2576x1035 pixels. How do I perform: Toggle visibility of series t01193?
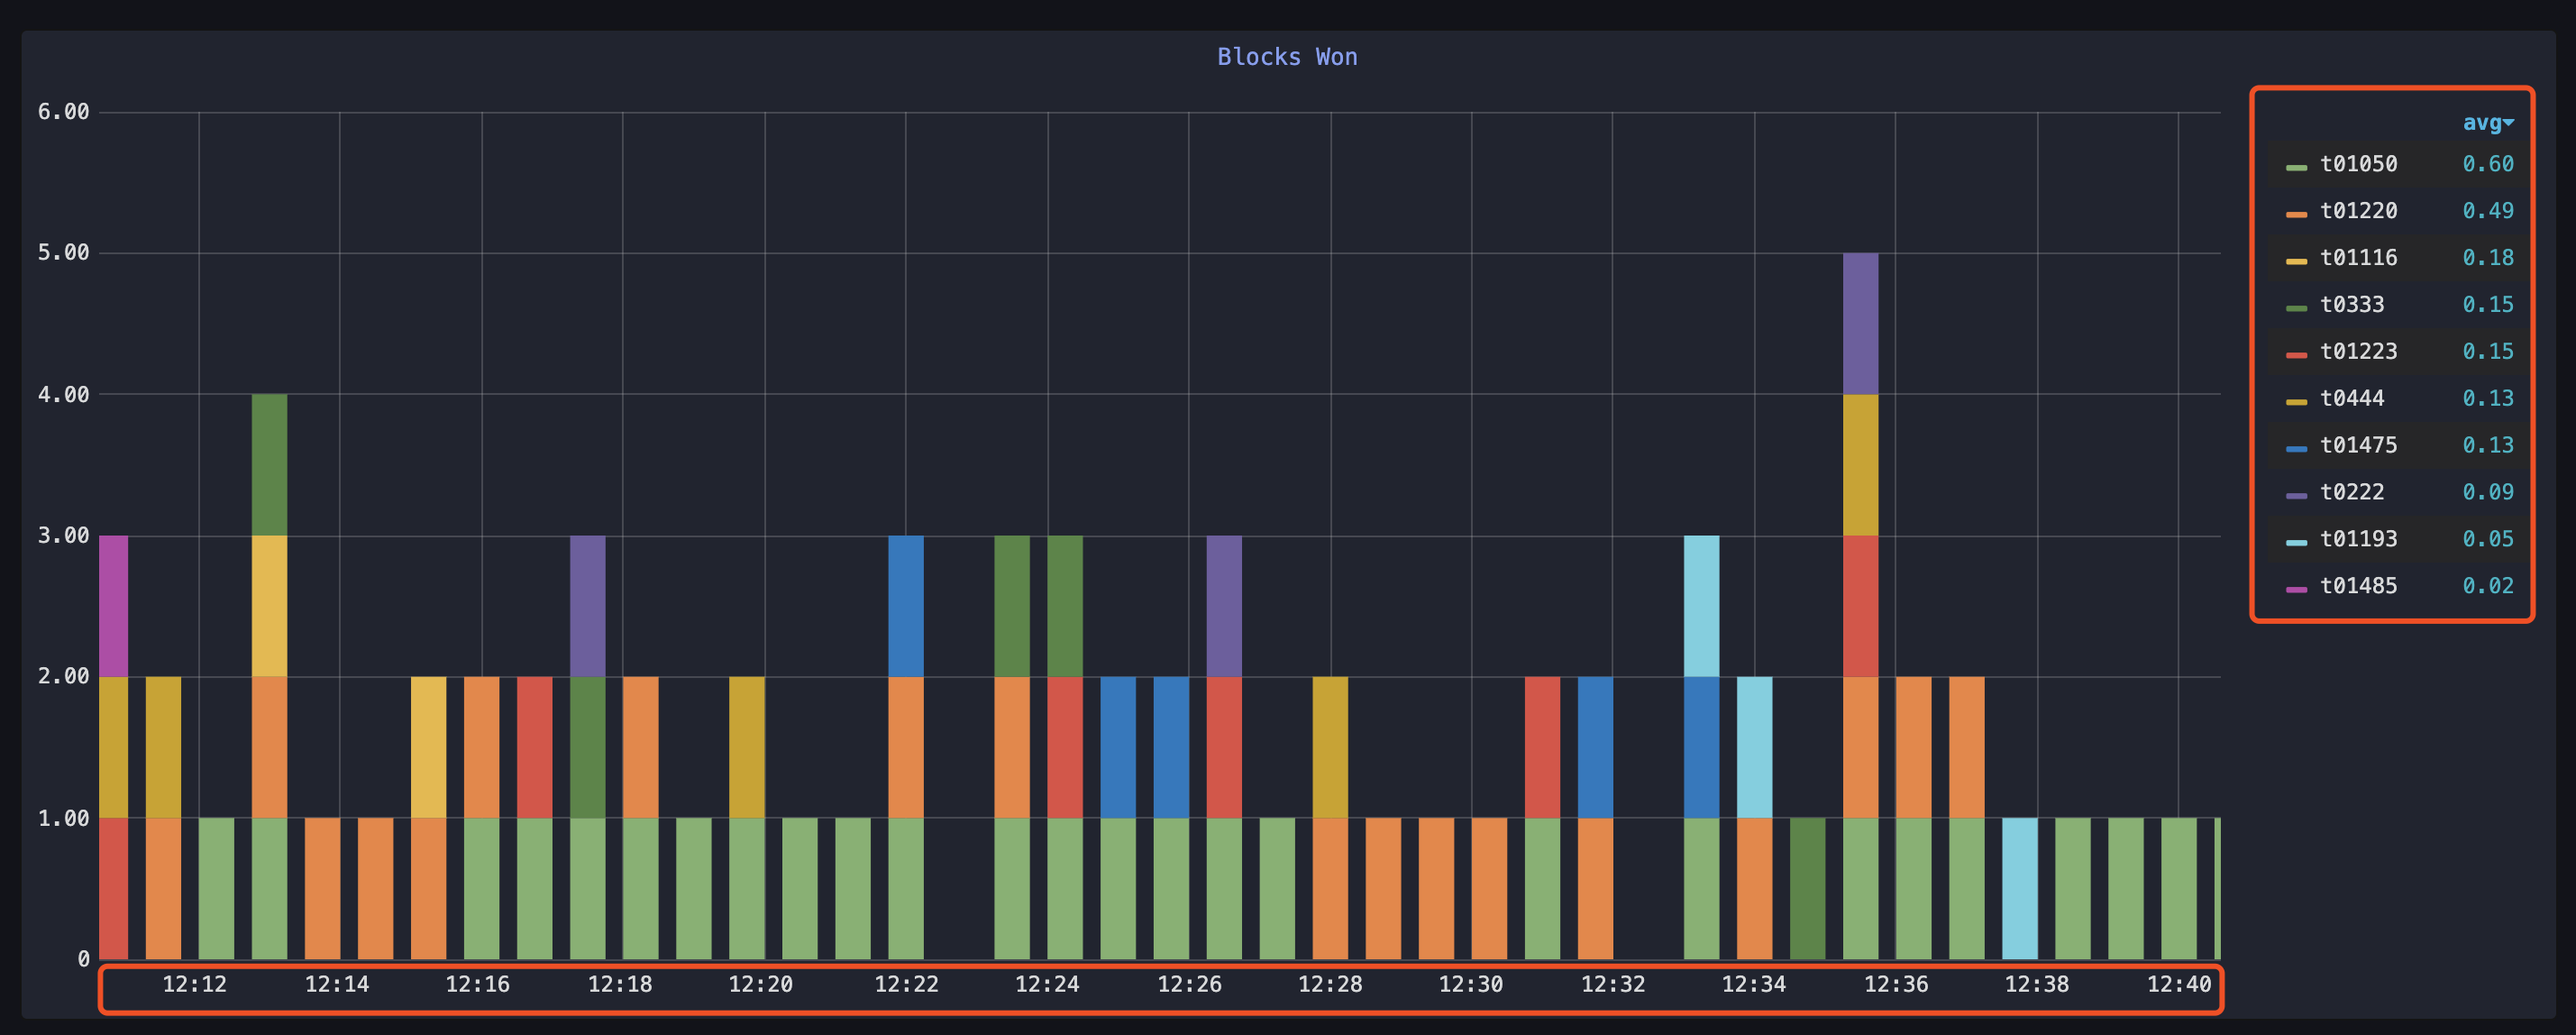coord(2361,538)
